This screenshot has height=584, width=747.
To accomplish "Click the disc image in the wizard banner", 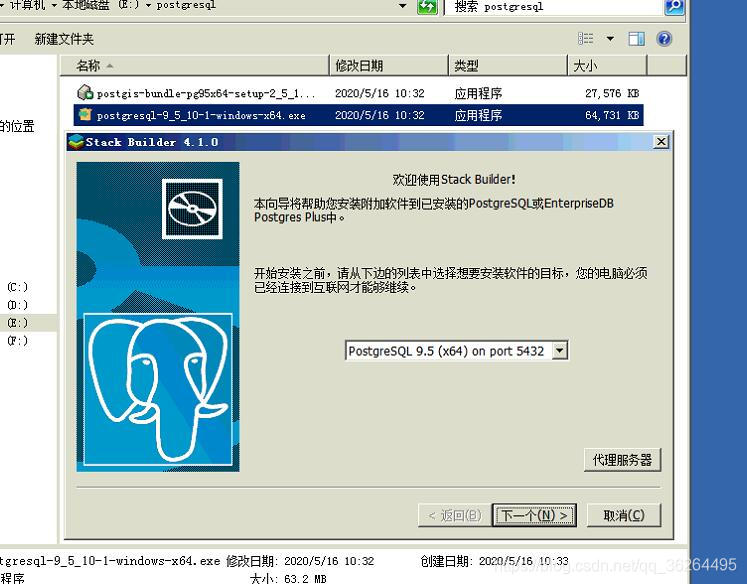I will (192, 209).
